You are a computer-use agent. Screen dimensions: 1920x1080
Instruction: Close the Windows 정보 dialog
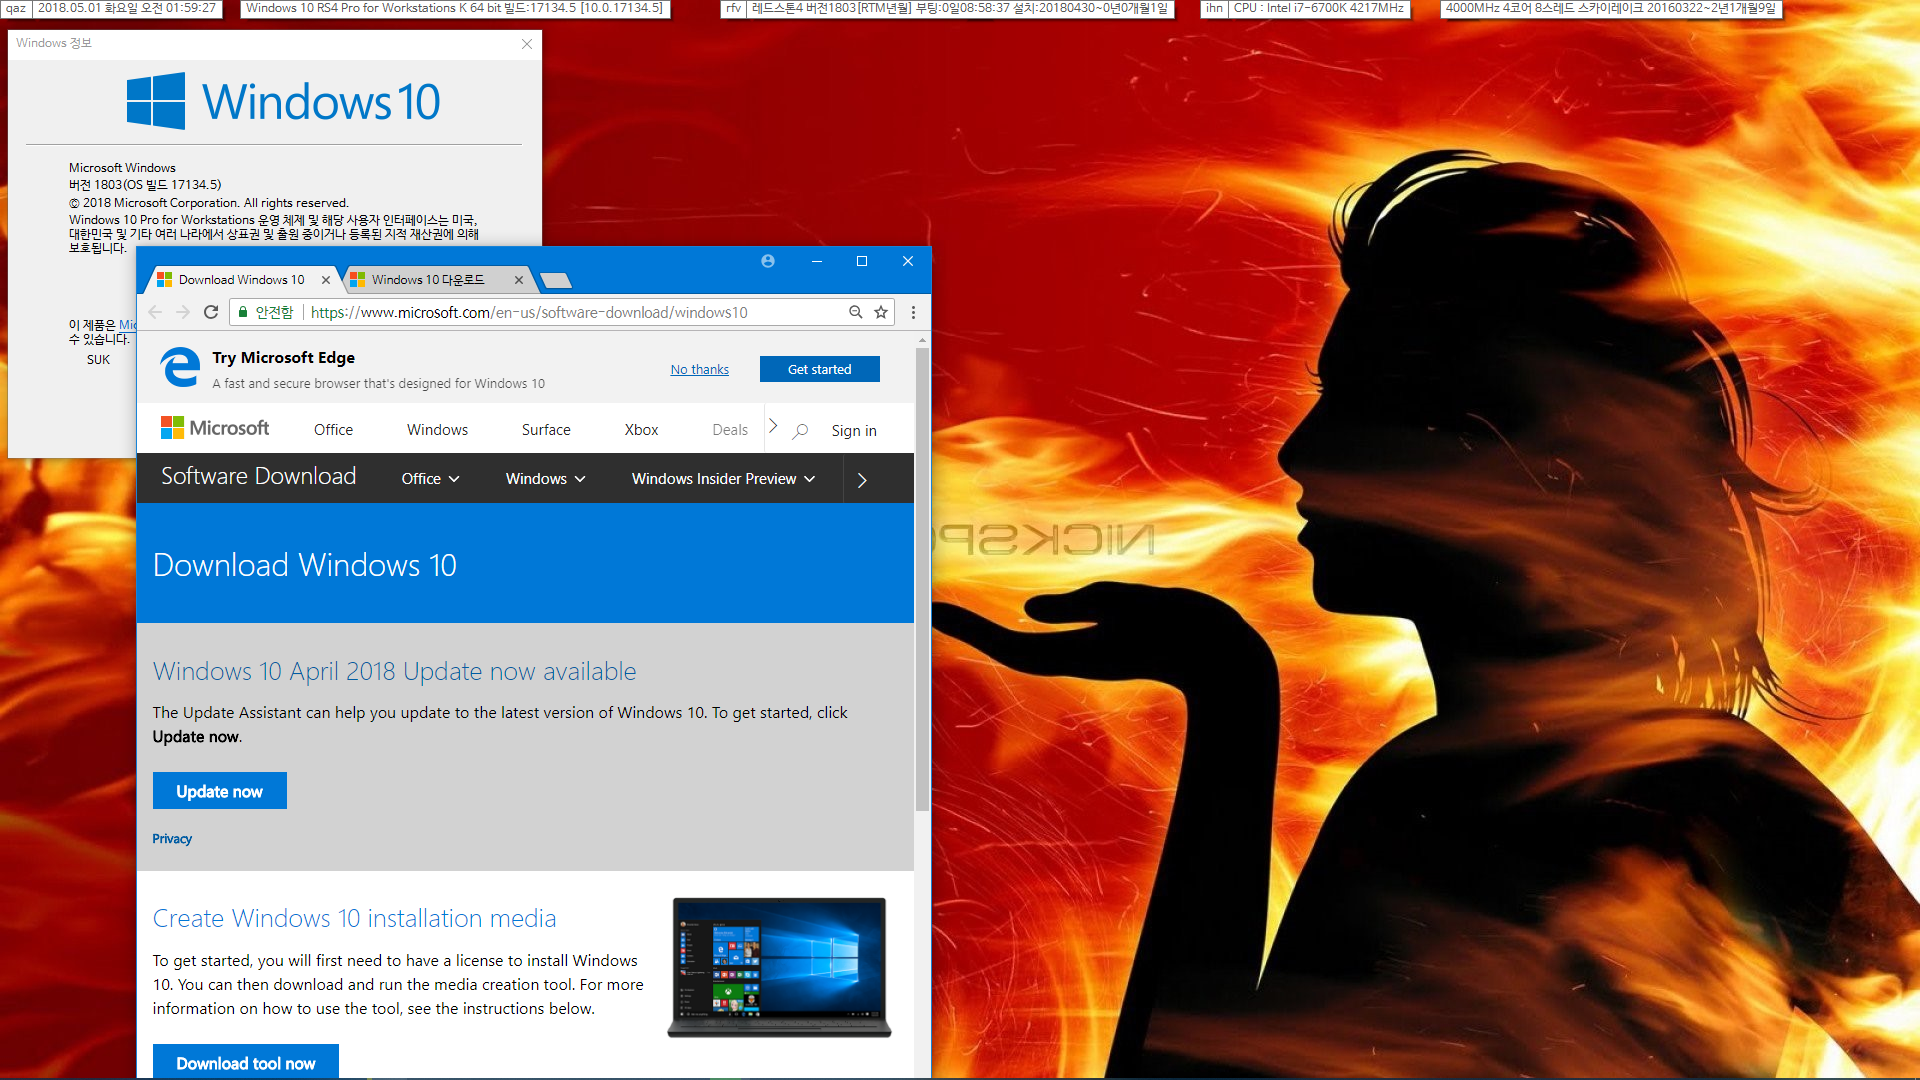click(x=527, y=44)
